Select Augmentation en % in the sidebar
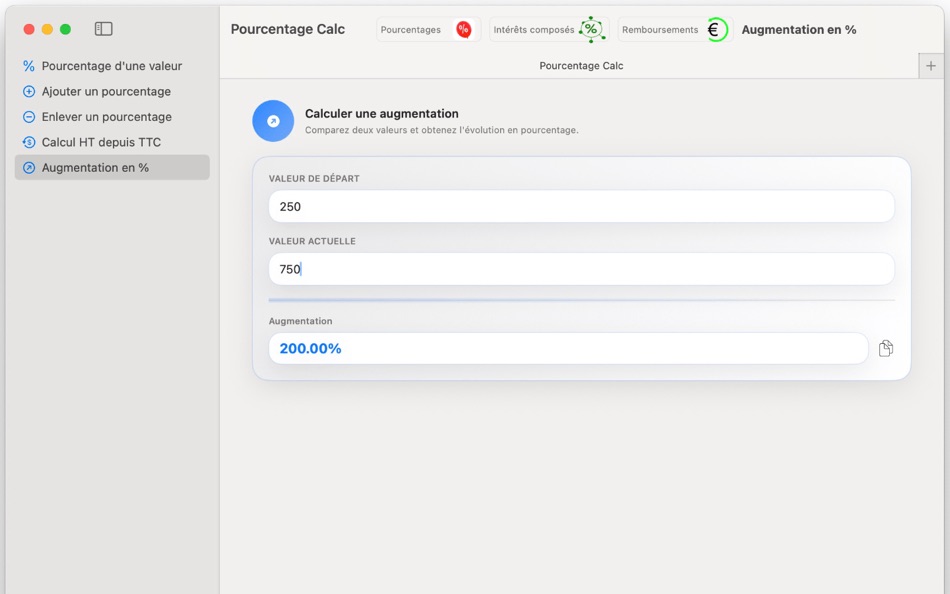 110,167
